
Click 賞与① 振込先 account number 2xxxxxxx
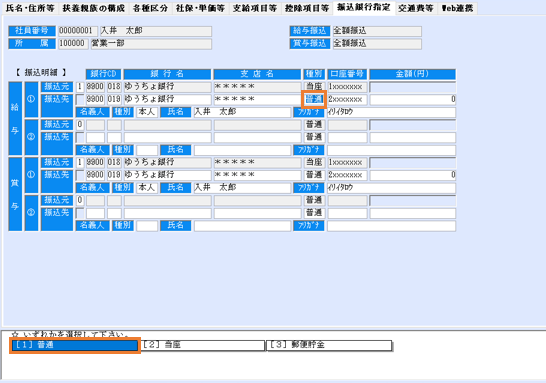tap(347, 175)
